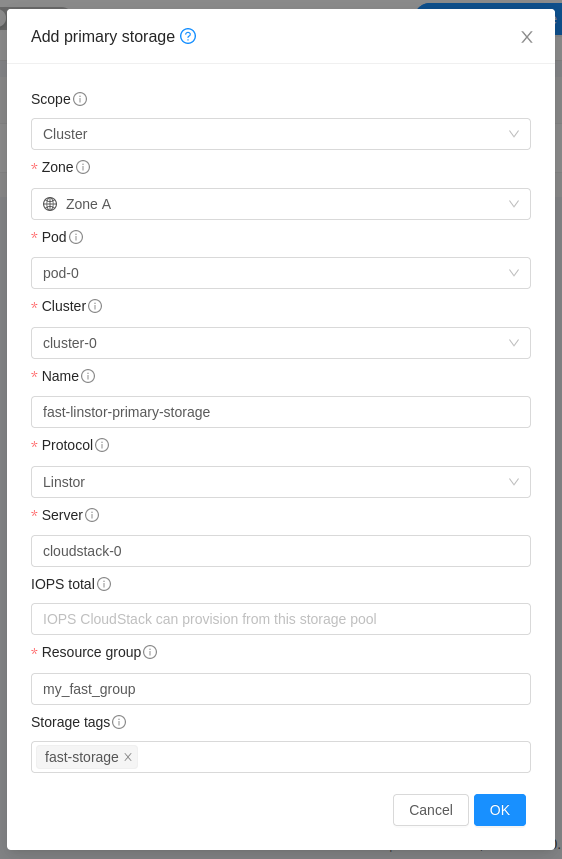Click the Storage tags info icon

(119, 723)
